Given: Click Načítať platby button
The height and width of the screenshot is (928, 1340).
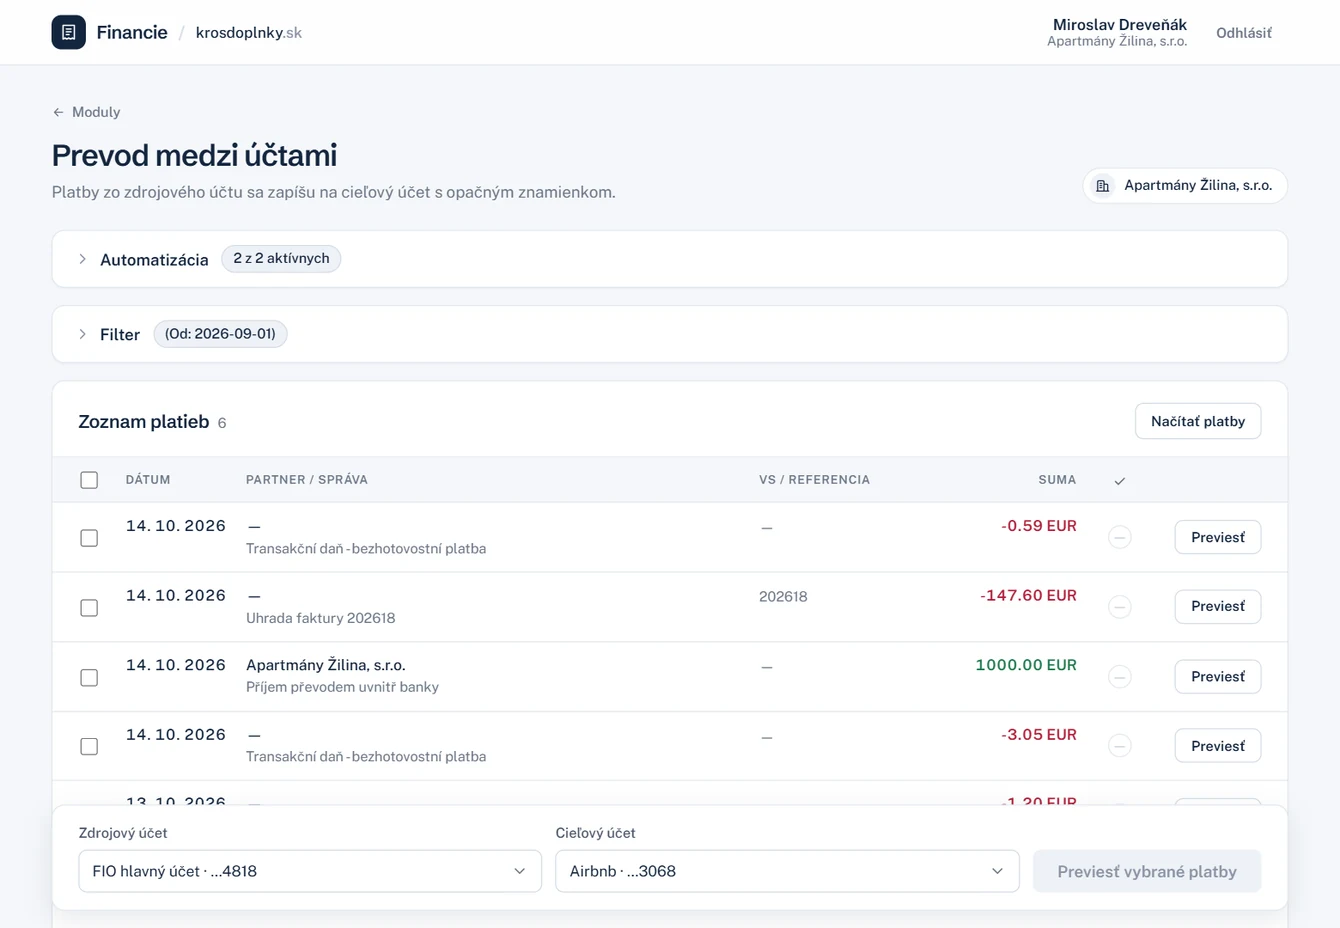Looking at the screenshot, I should 1198,421.
